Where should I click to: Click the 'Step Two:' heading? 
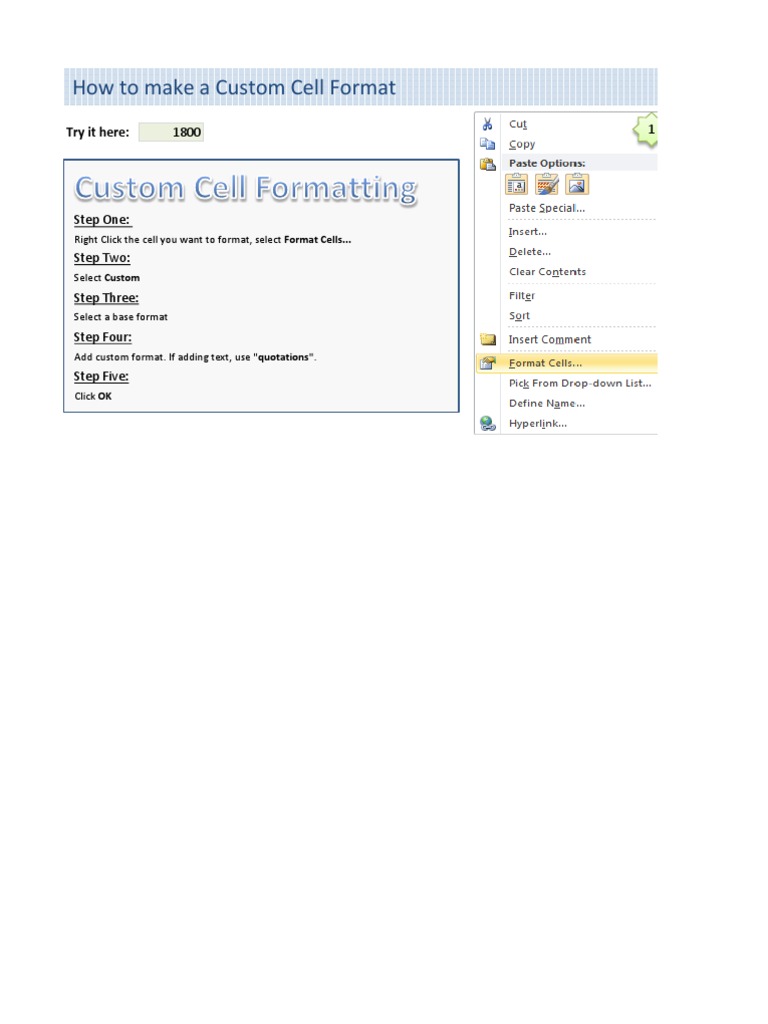[x=102, y=259]
